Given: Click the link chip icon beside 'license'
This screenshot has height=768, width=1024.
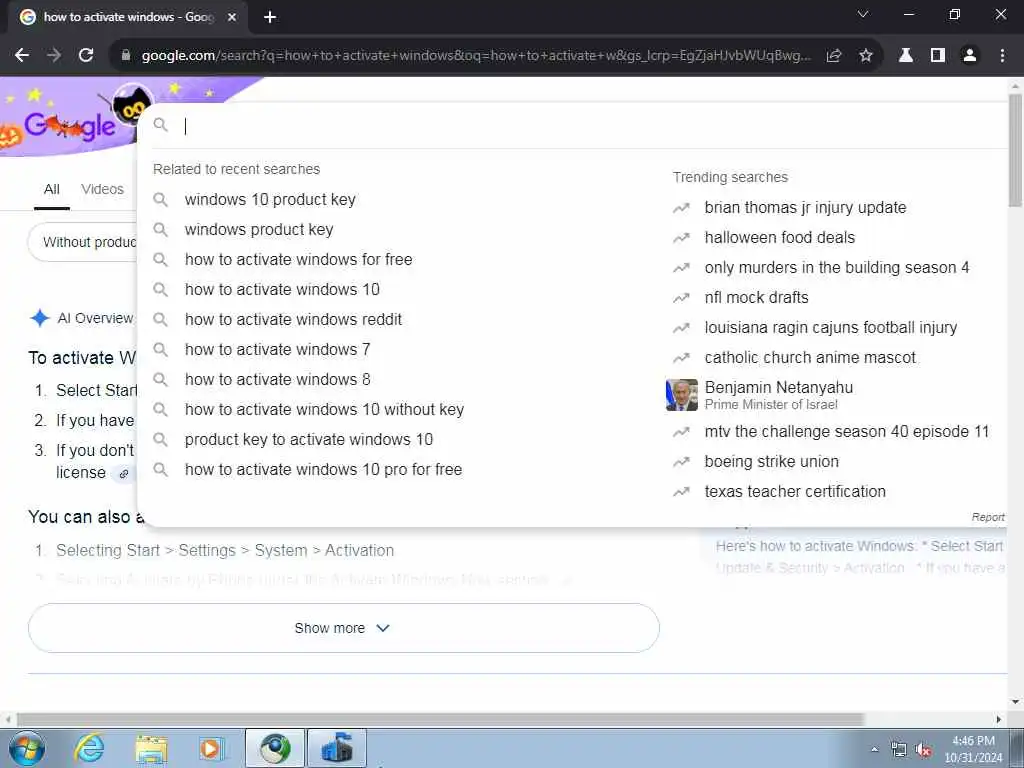Looking at the screenshot, I should coord(123,473).
